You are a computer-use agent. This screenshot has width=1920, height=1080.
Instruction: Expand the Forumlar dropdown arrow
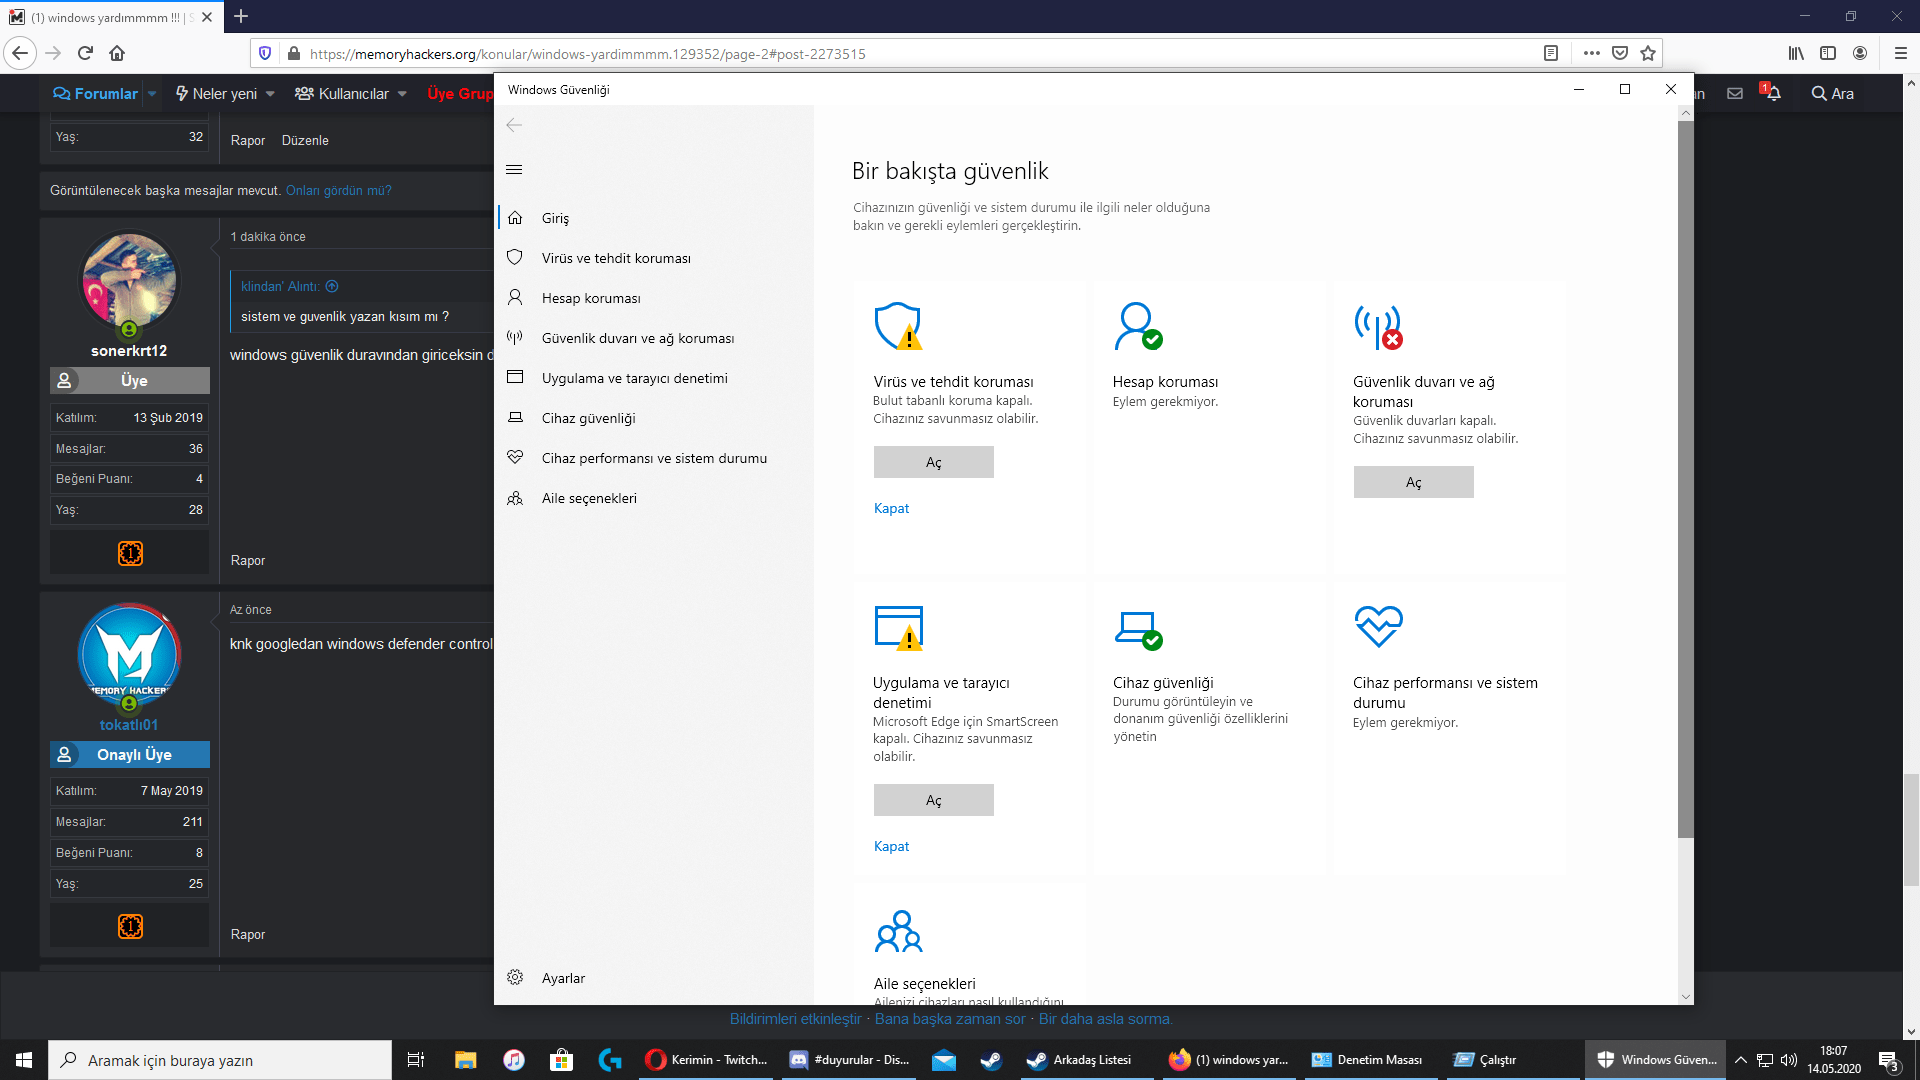tap(152, 93)
